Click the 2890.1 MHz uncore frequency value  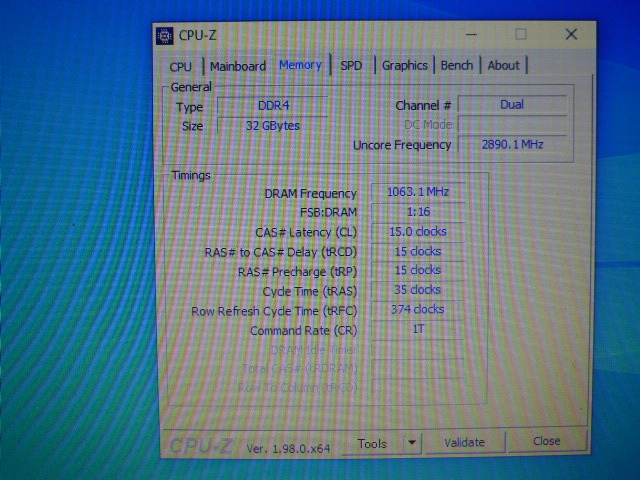512,144
